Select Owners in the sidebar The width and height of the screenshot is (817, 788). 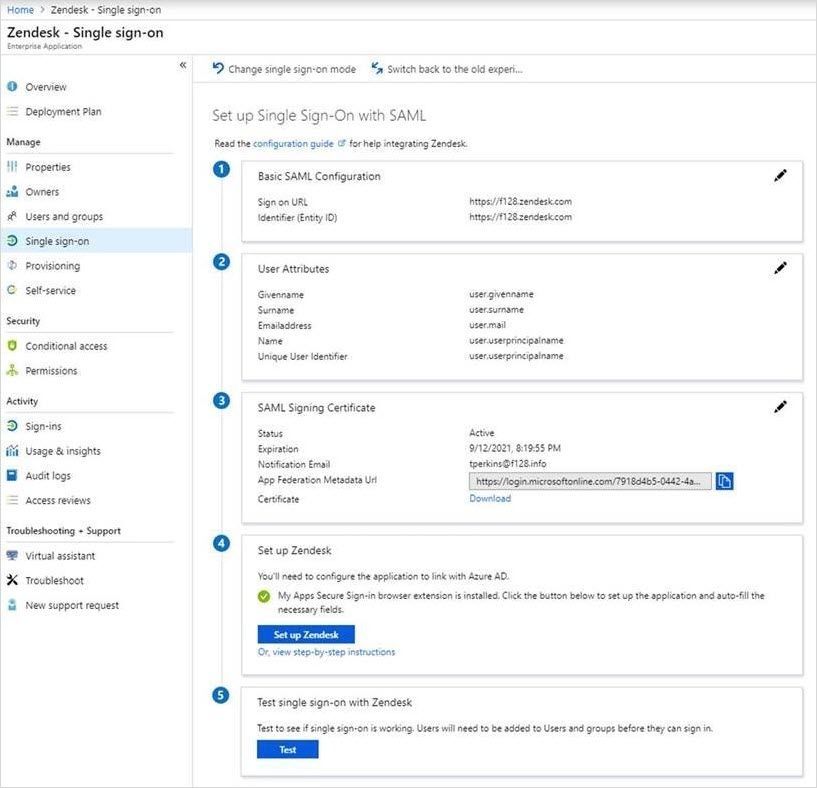click(x=42, y=192)
